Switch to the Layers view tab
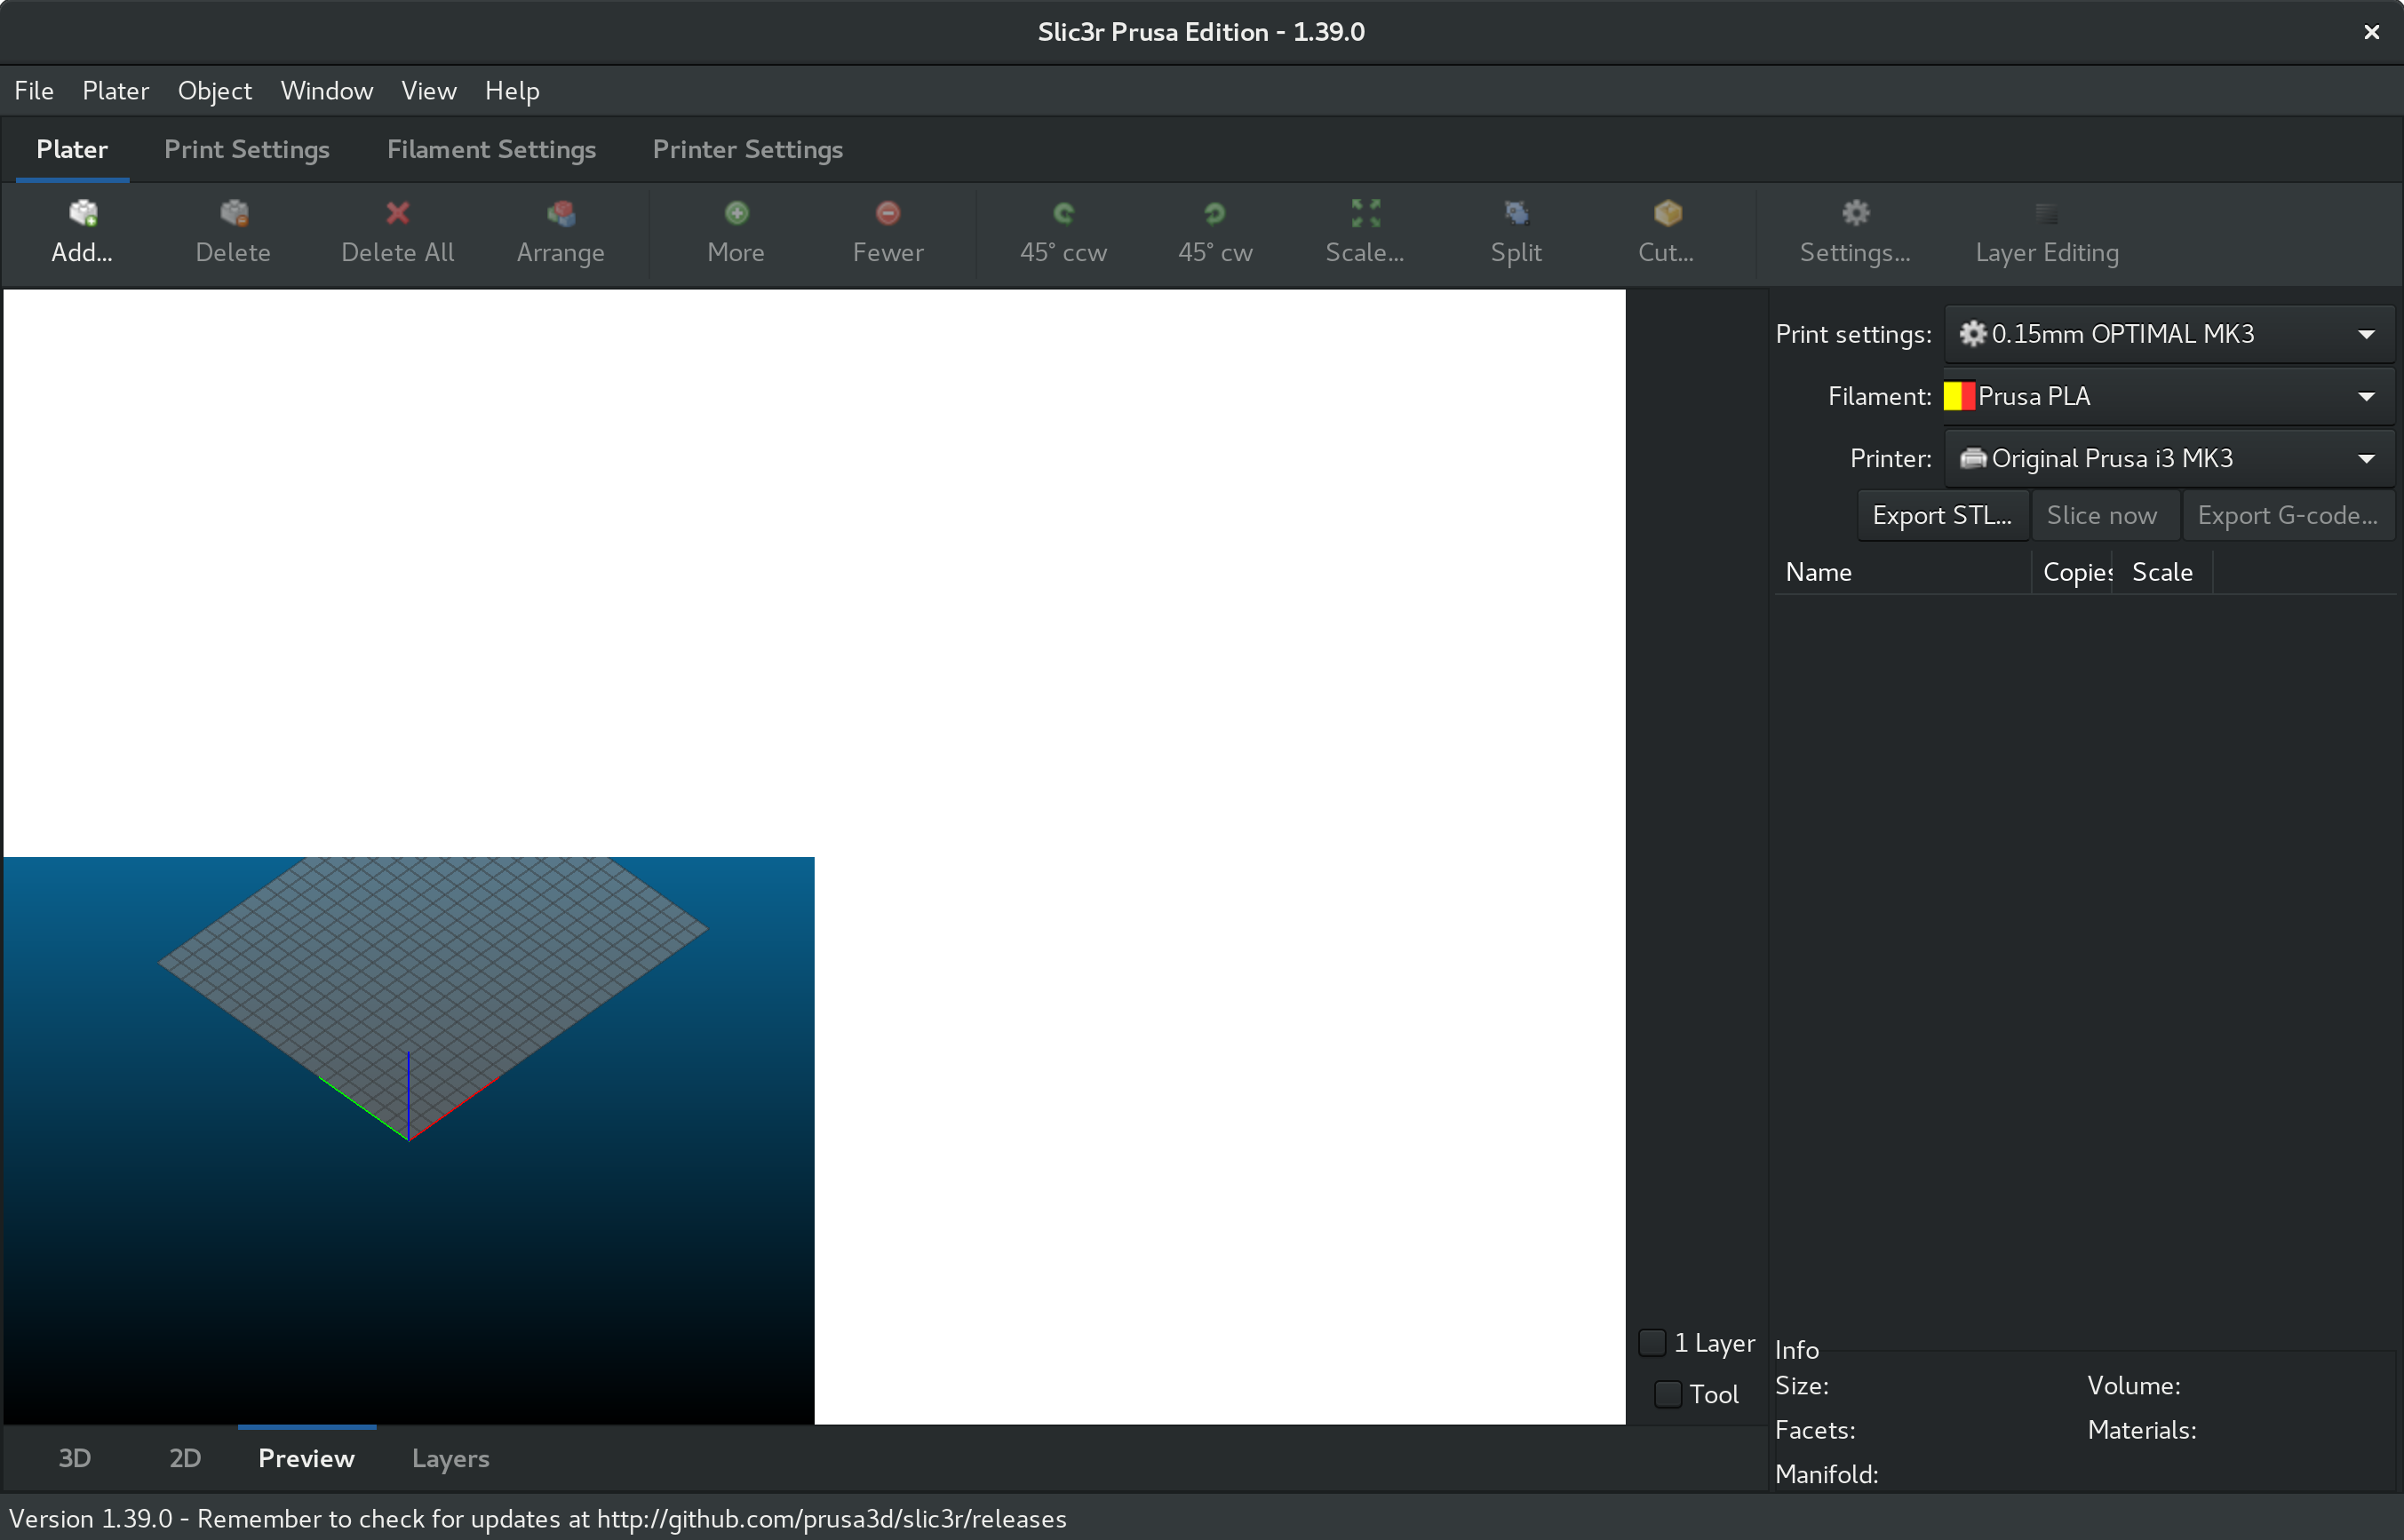The height and width of the screenshot is (1540, 2404). (x=450, y=1458)
